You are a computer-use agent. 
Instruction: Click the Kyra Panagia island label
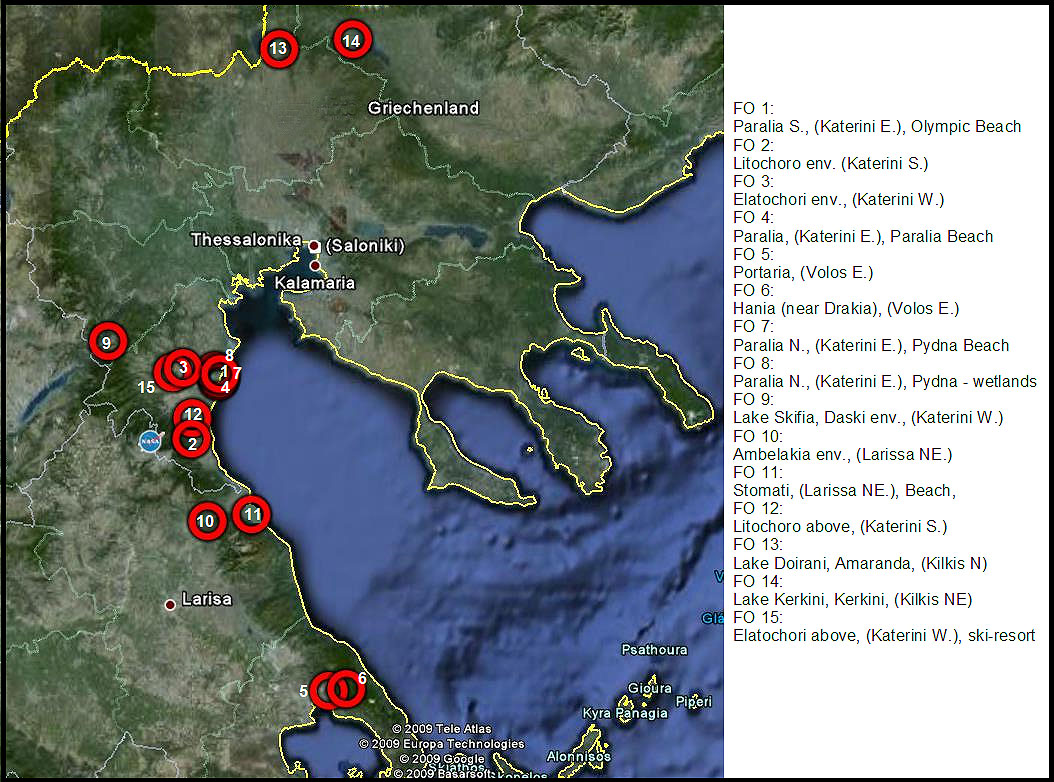coord(625,713)
